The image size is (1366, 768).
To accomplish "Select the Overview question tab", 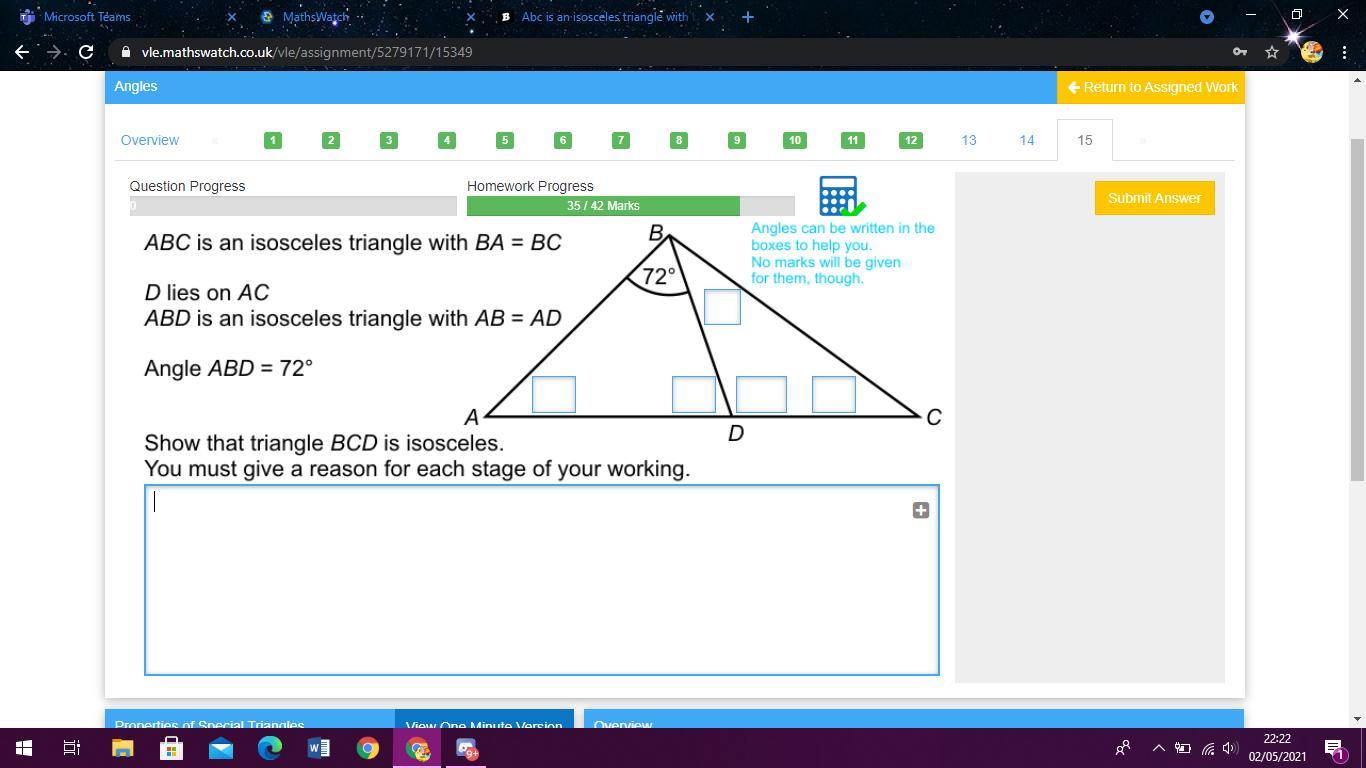I will pyautogui.click(x=150, y=140).
